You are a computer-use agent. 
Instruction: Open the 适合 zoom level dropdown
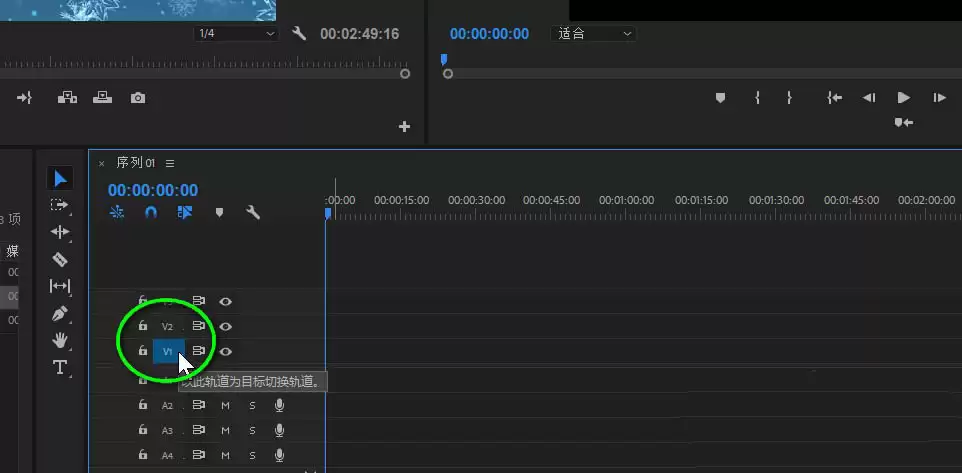click(x=593, y=34)
